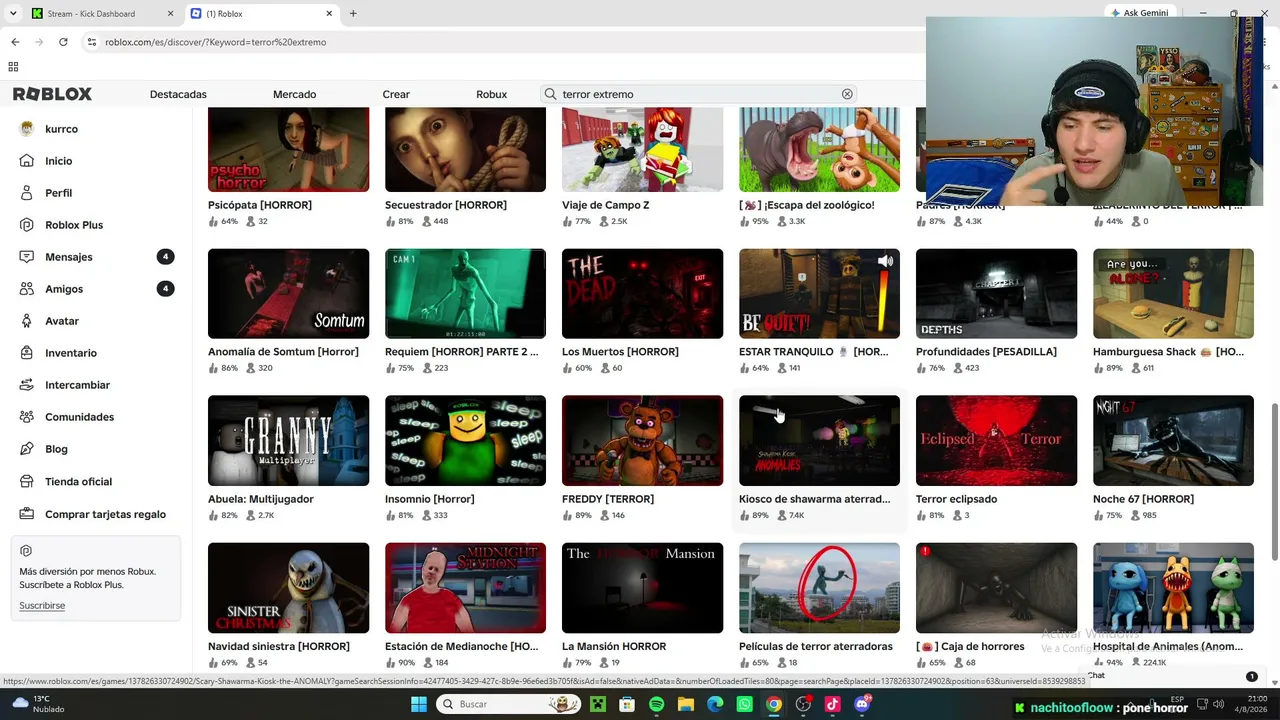View site information icon in address bar
Screen dimensions: 1280x720
click(91, 42)
